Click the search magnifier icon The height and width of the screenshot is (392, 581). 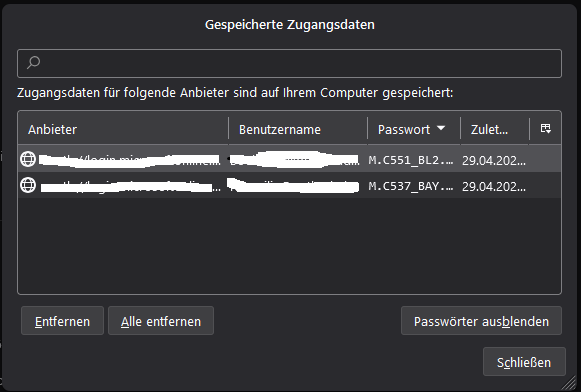coord(33,62)
